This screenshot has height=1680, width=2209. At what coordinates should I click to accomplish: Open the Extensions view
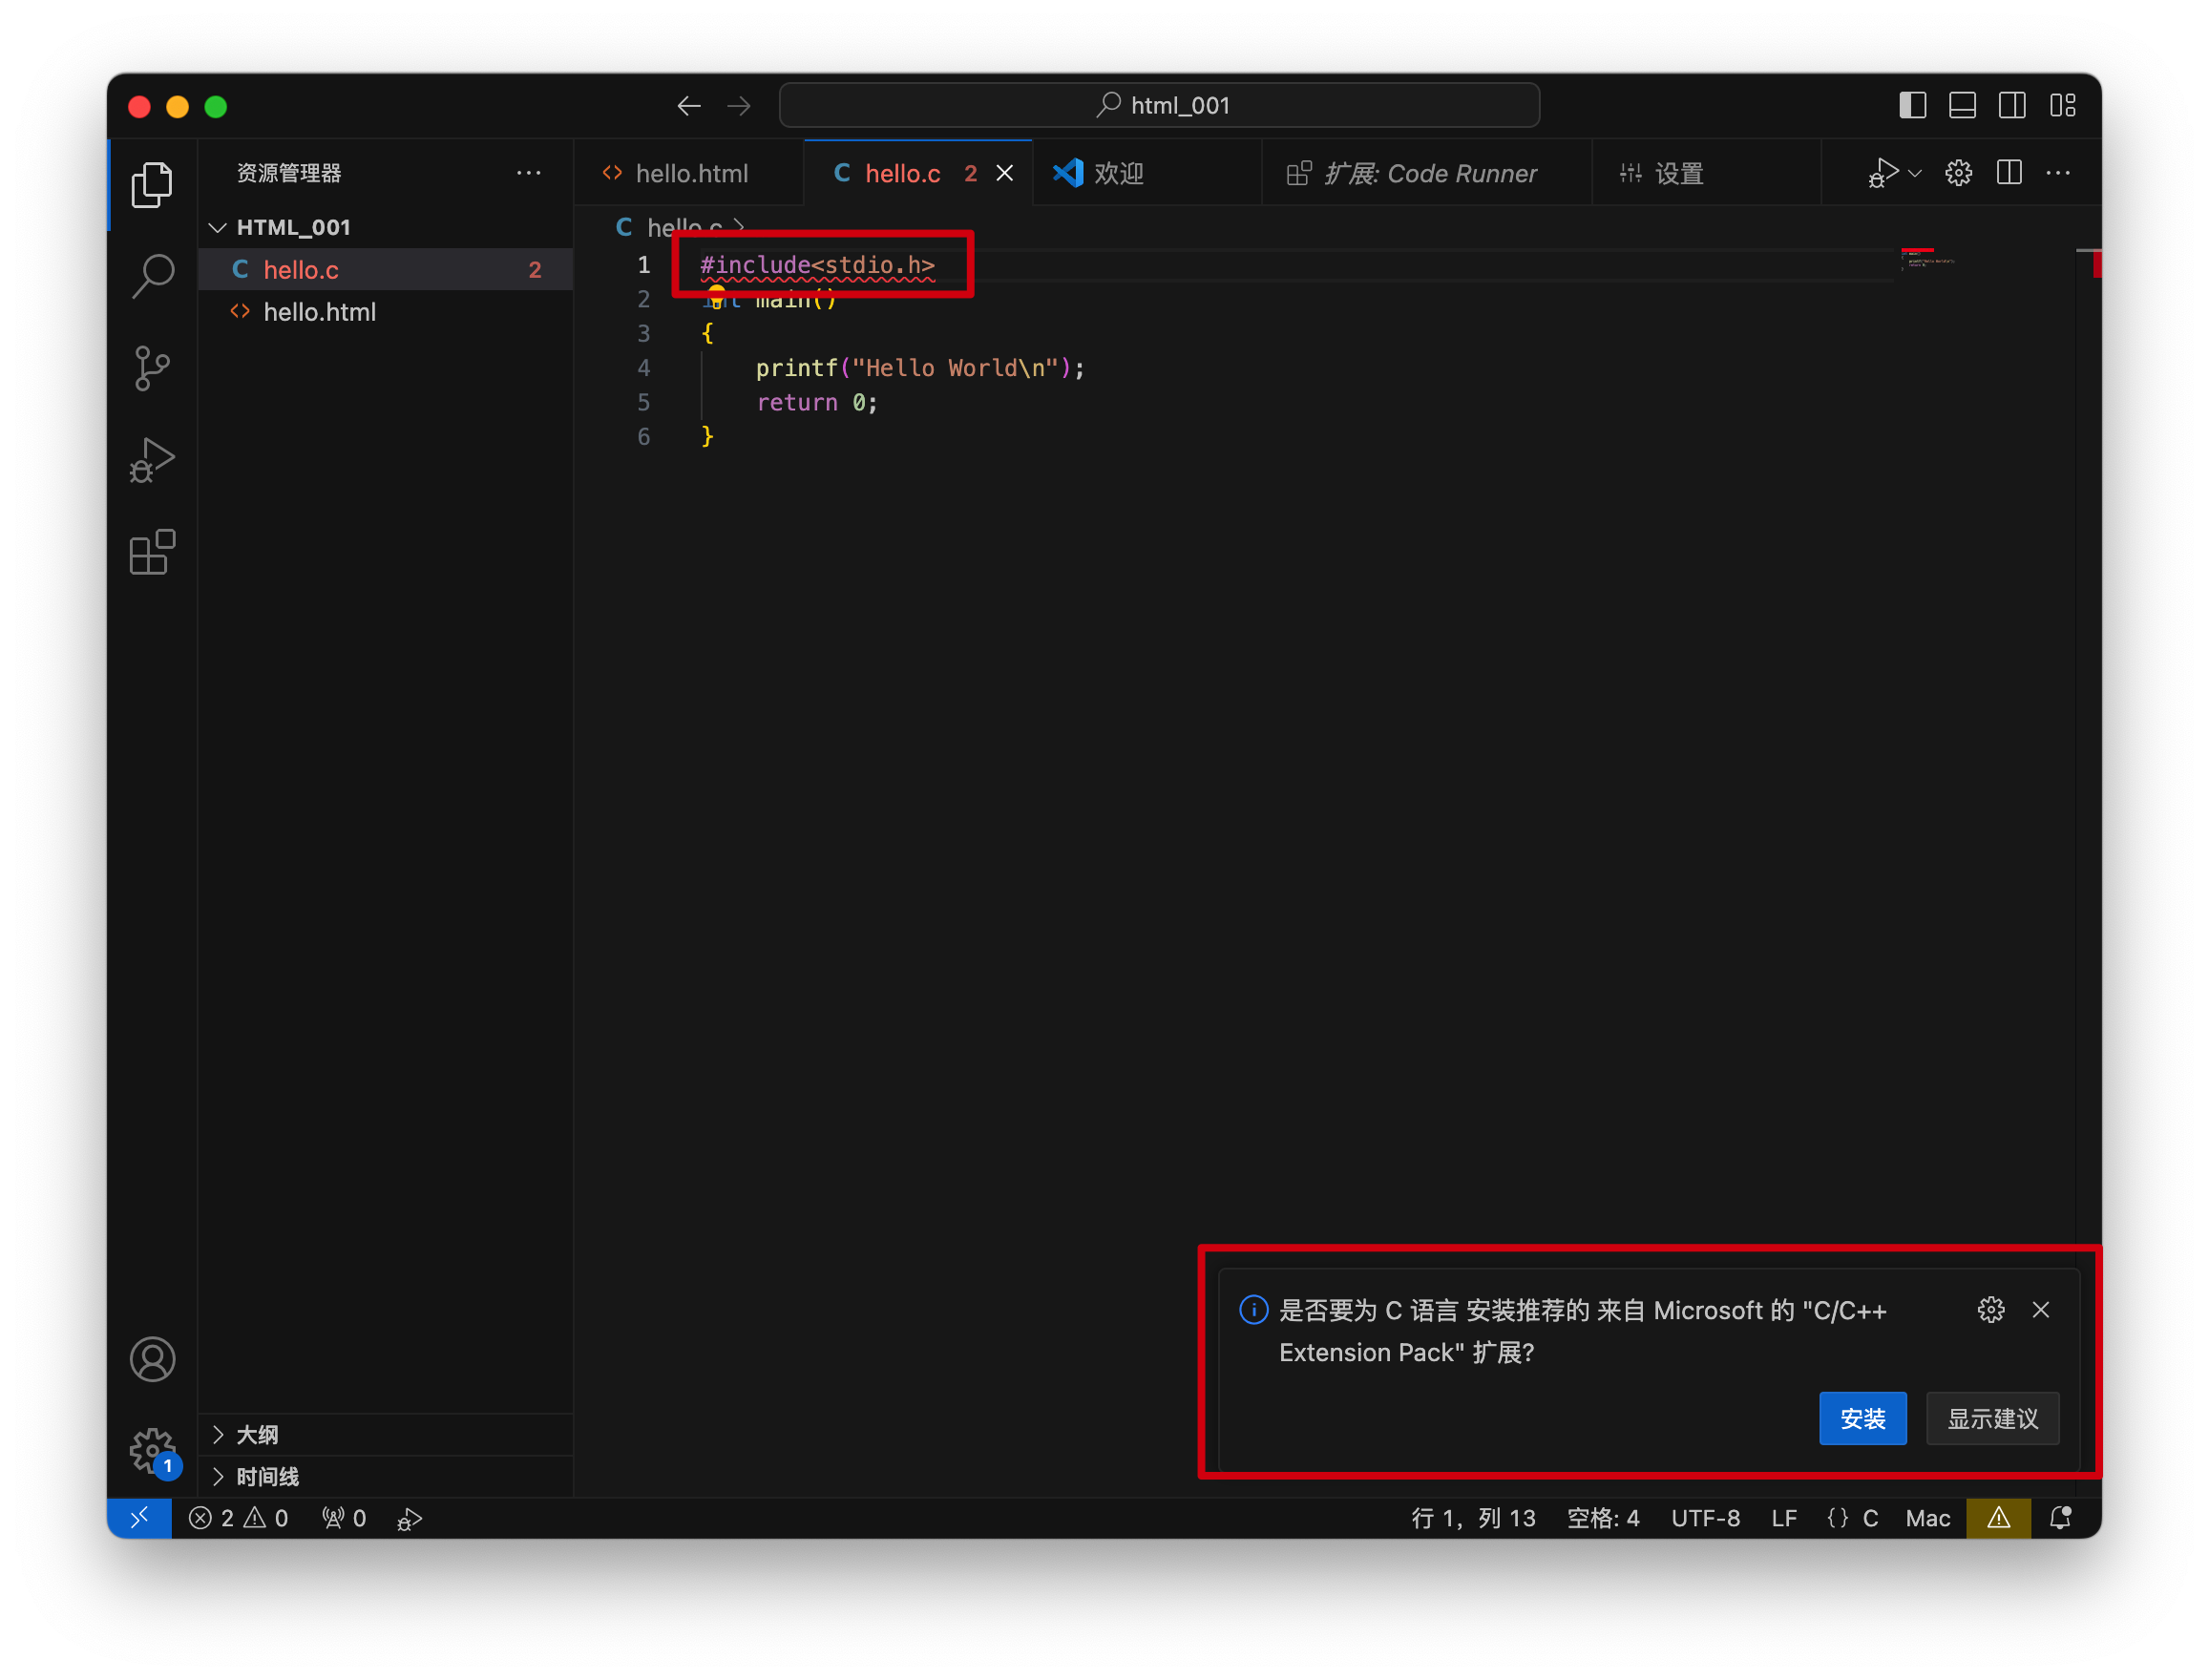152,552
